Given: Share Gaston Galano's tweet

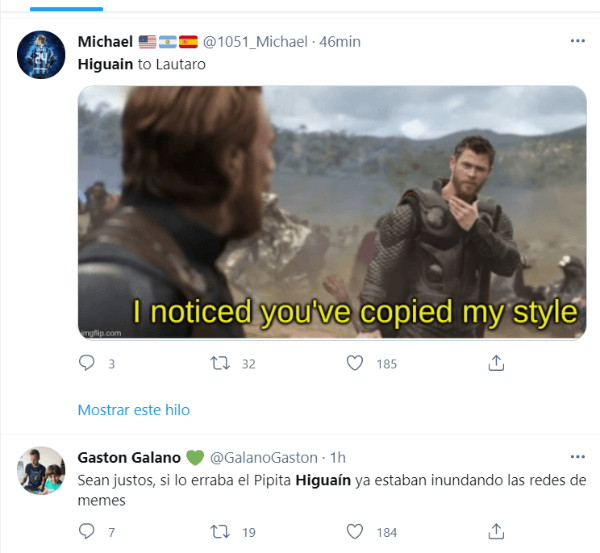Looking at the screenshot, I should [x=495, y=531].
